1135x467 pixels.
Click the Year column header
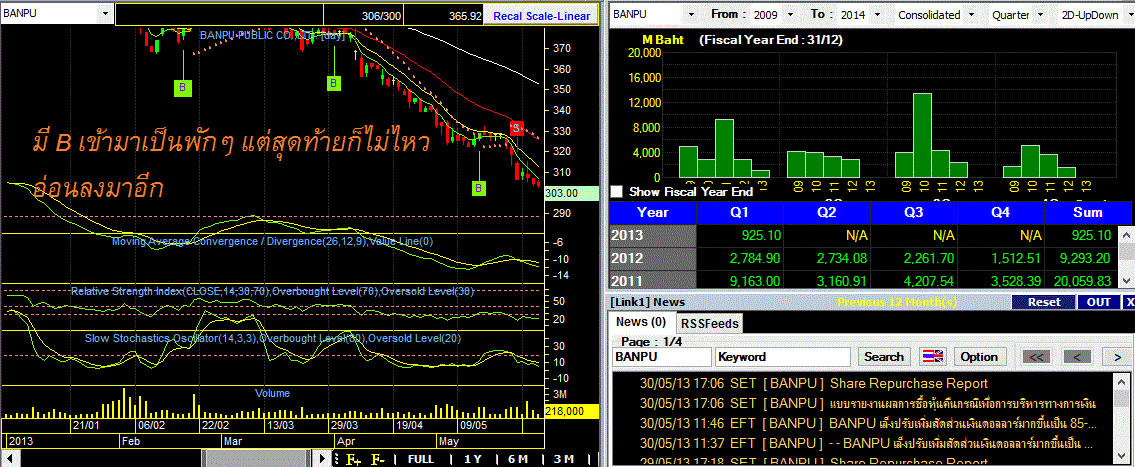653,212
